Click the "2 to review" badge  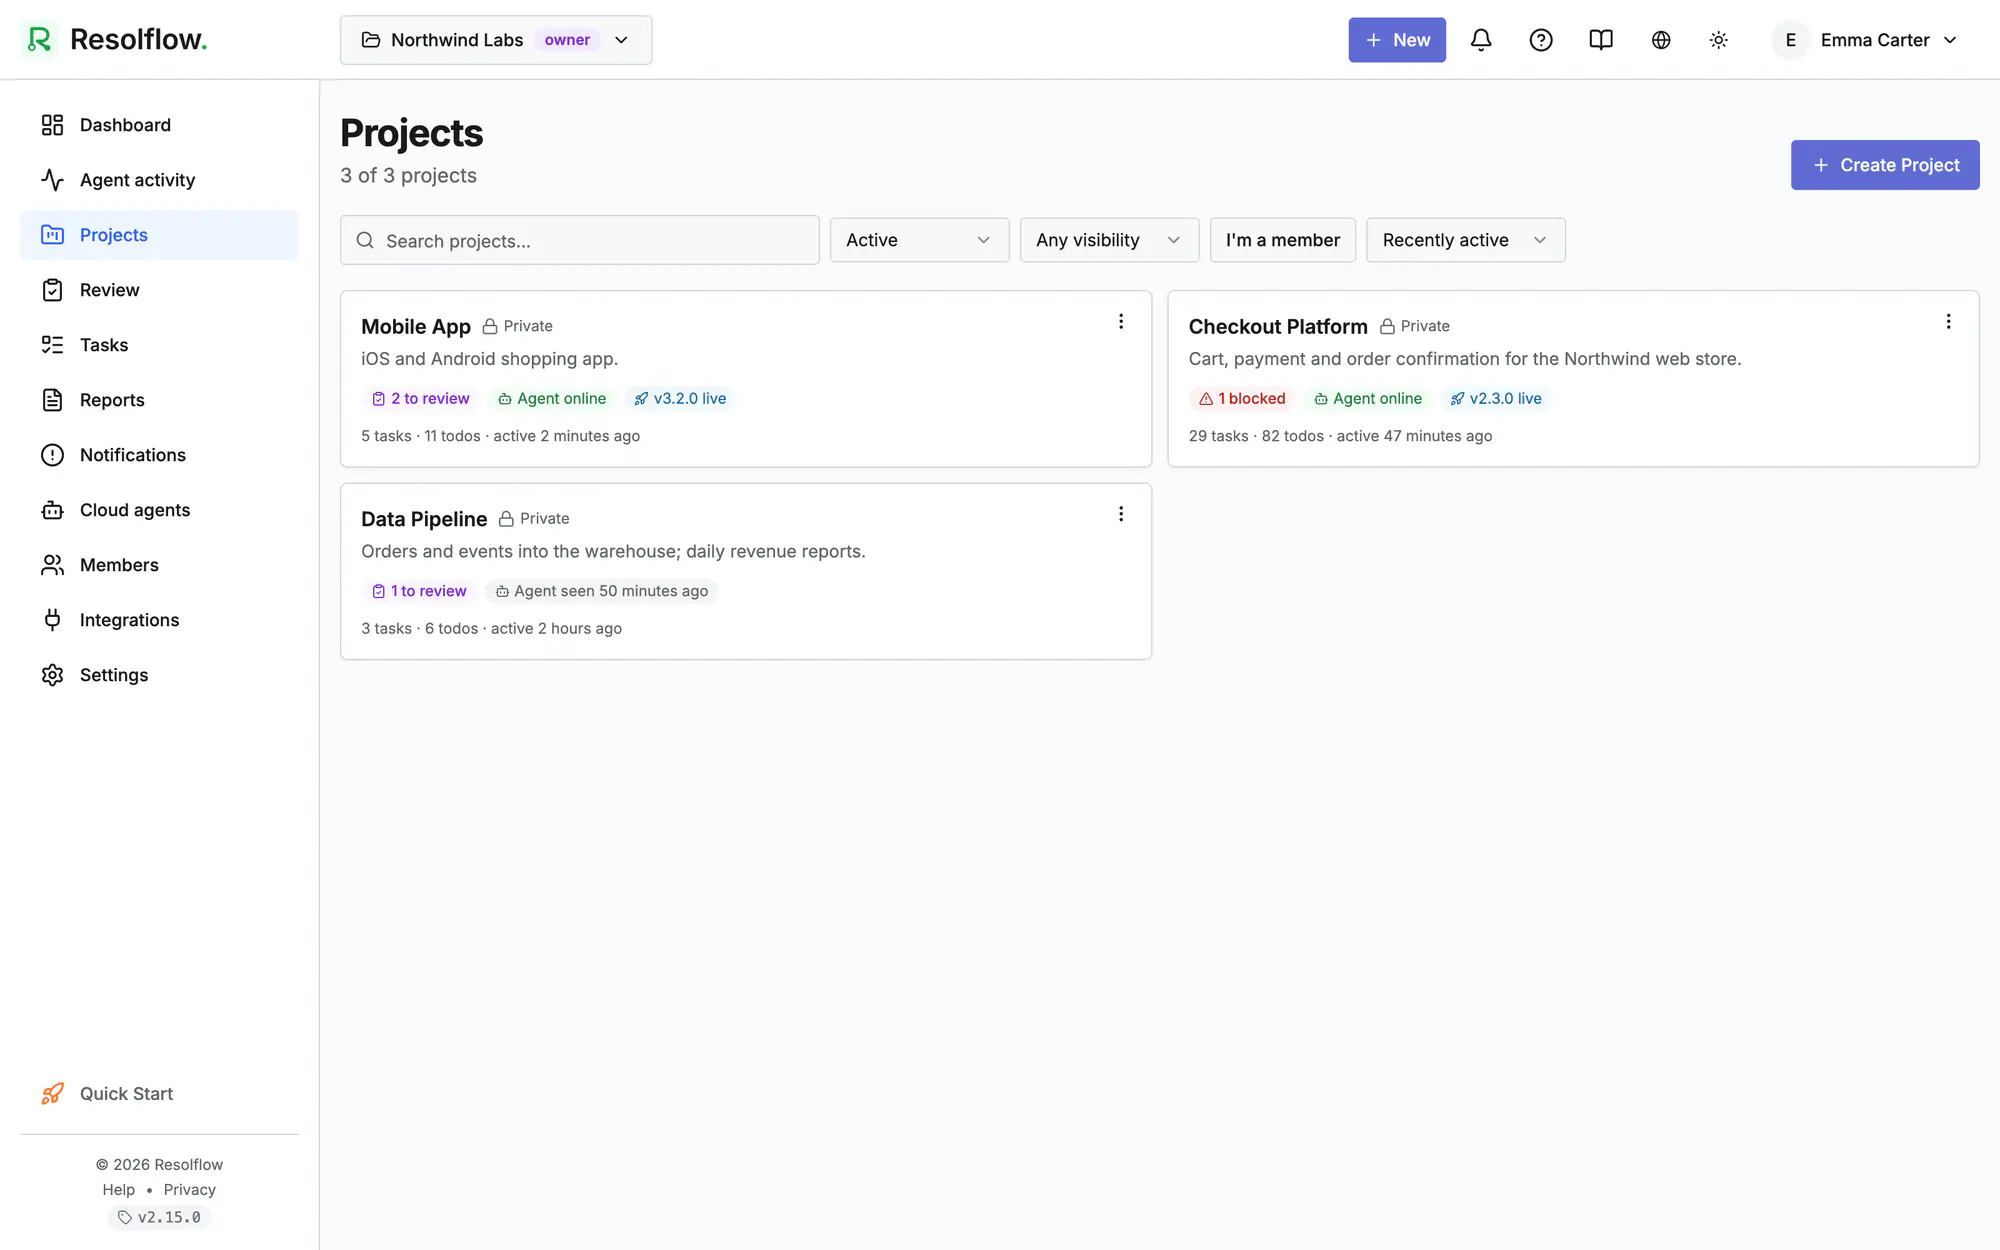[x=420, y=398]
